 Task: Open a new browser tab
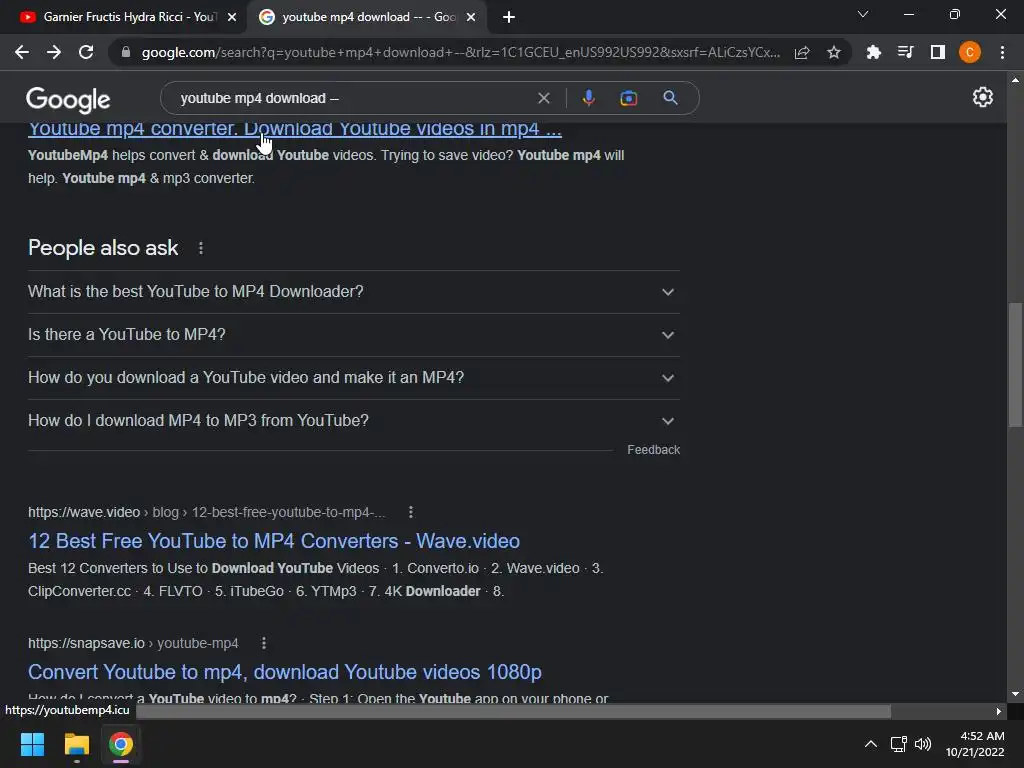(509, 17)
